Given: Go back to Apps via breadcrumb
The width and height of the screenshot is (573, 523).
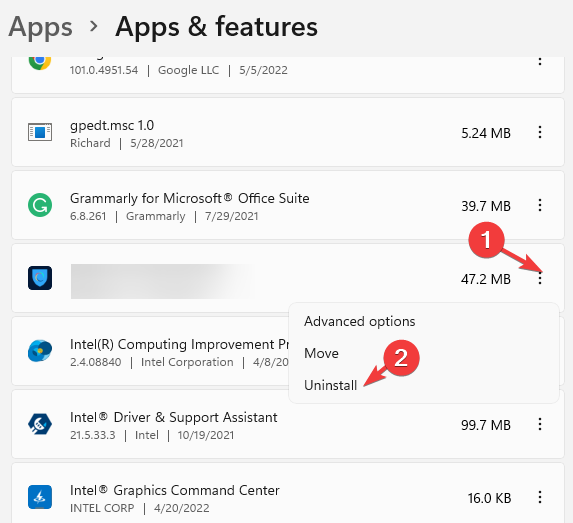Looking at the screenshot, I should [41, 27].
